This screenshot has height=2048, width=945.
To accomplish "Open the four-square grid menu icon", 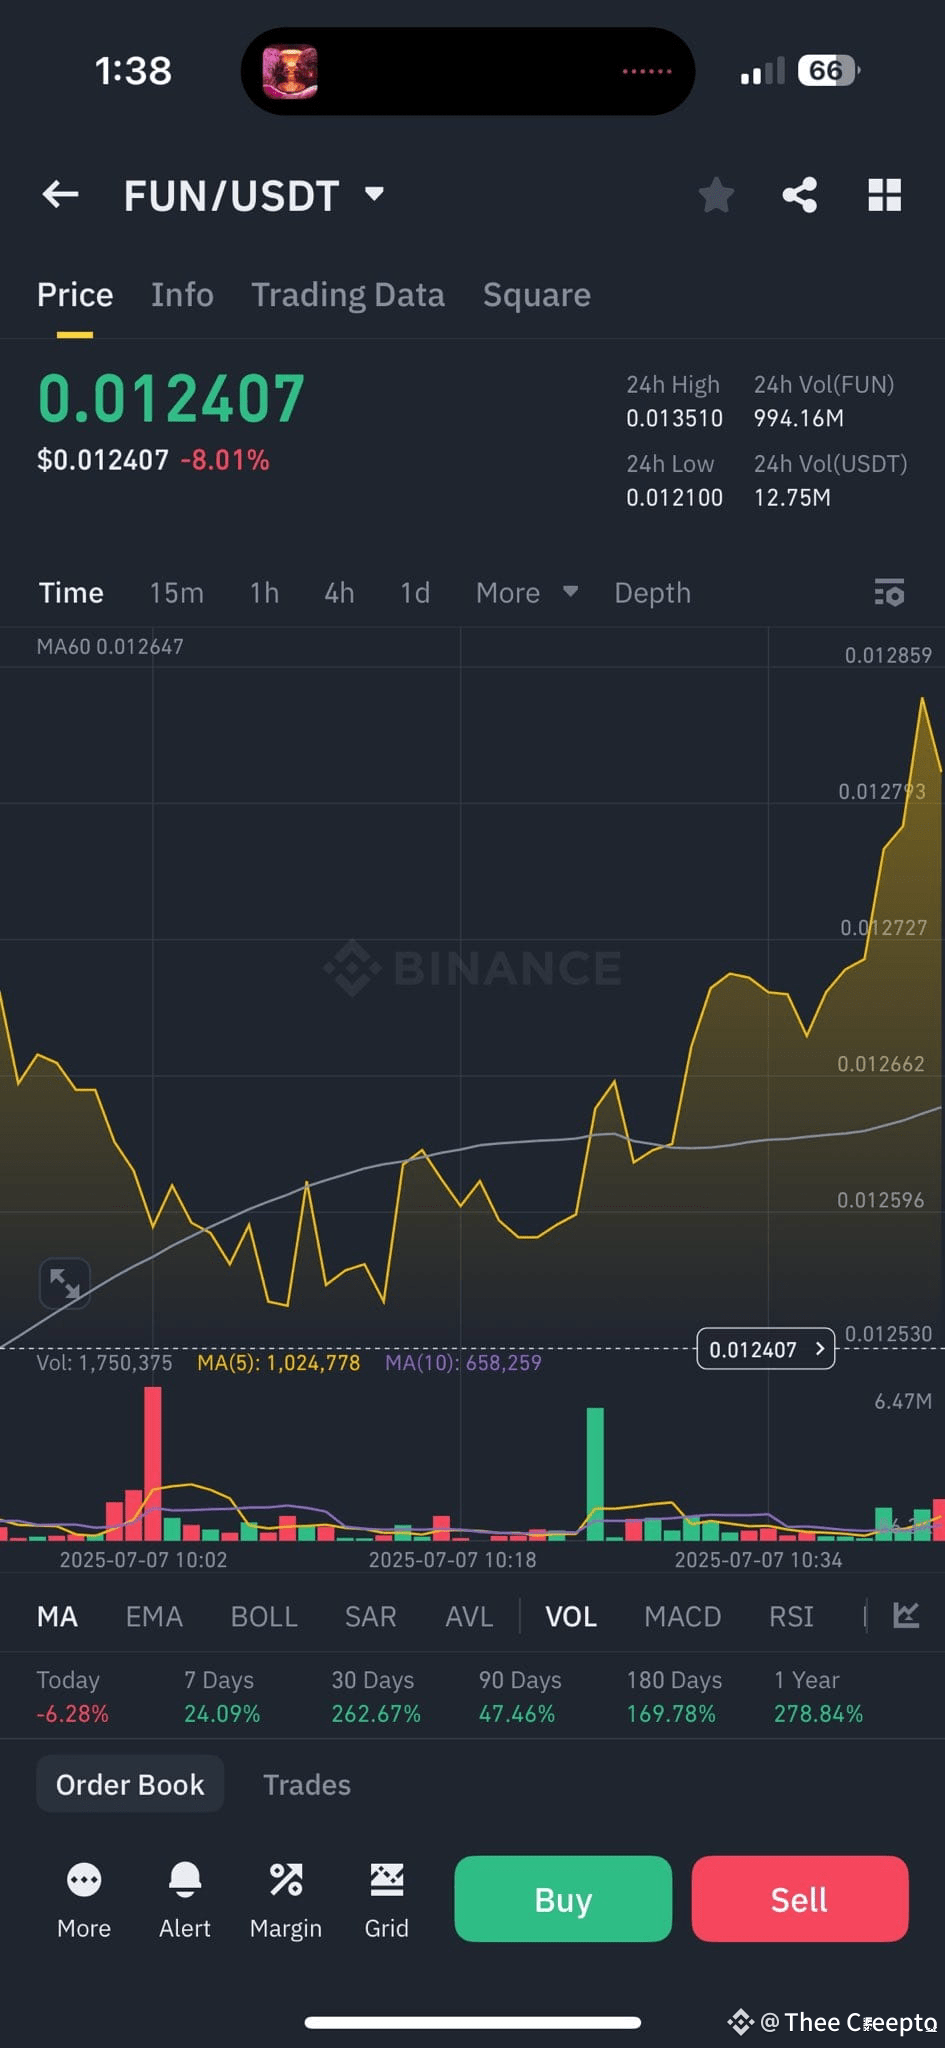I will (884, 195).
